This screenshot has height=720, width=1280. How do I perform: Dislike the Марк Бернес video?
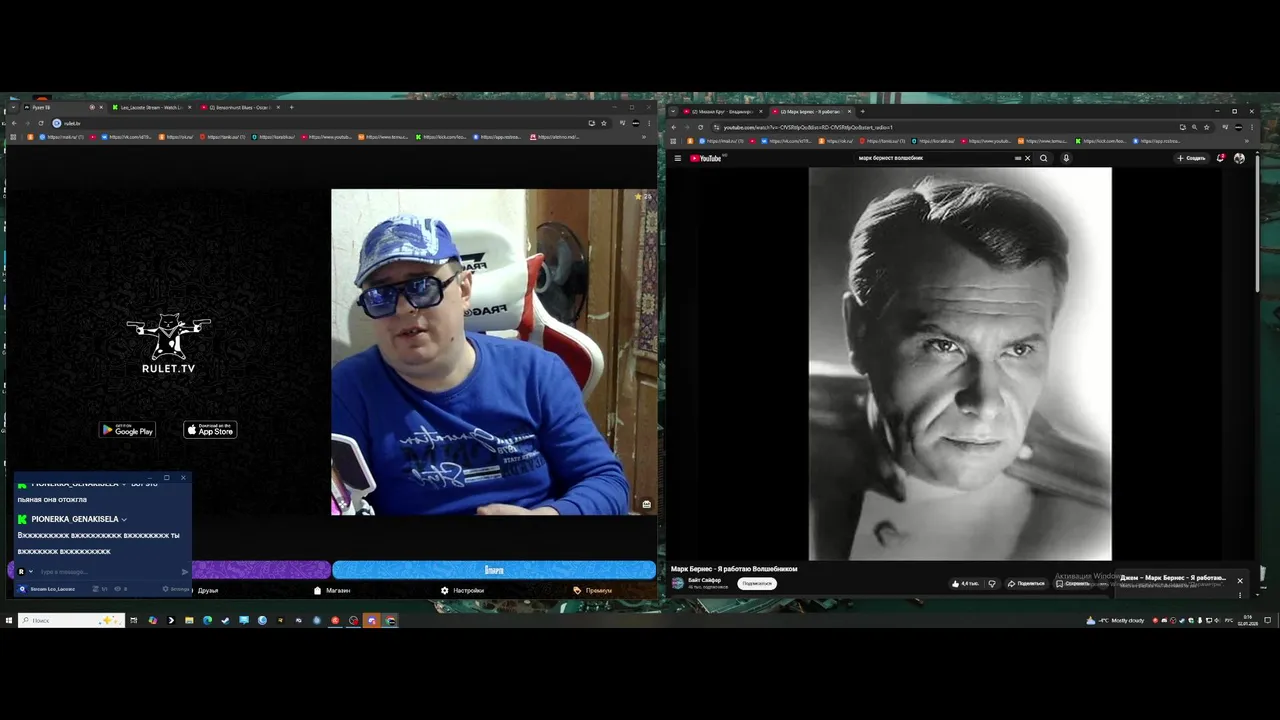pos(992,583)
